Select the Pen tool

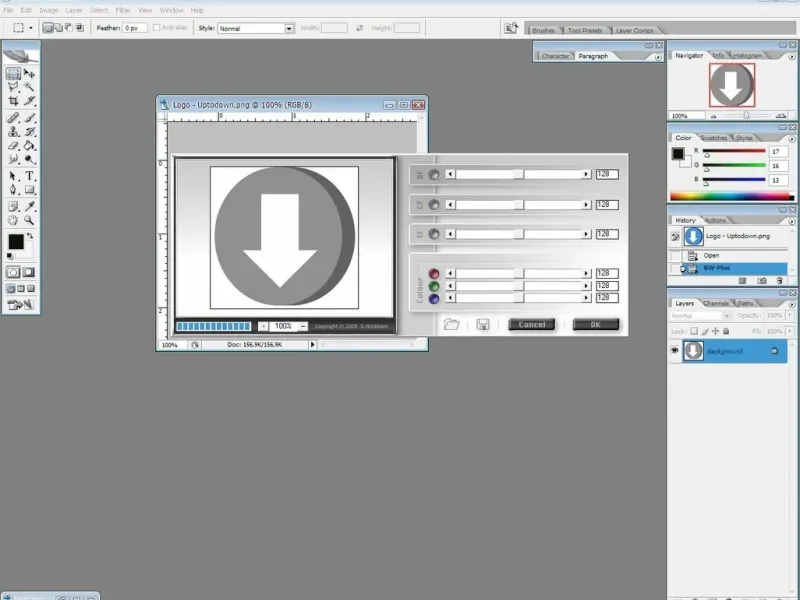pos(13,190)
